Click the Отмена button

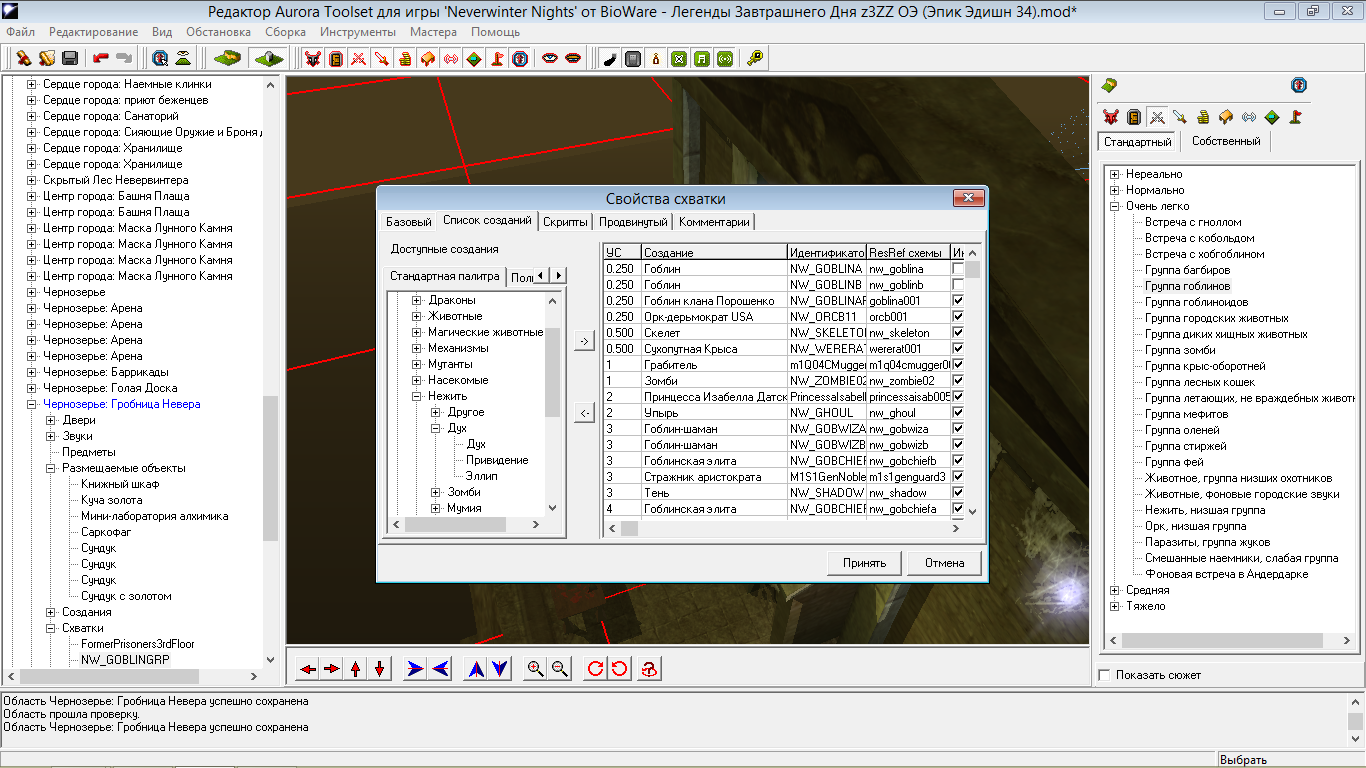point(944,563)
